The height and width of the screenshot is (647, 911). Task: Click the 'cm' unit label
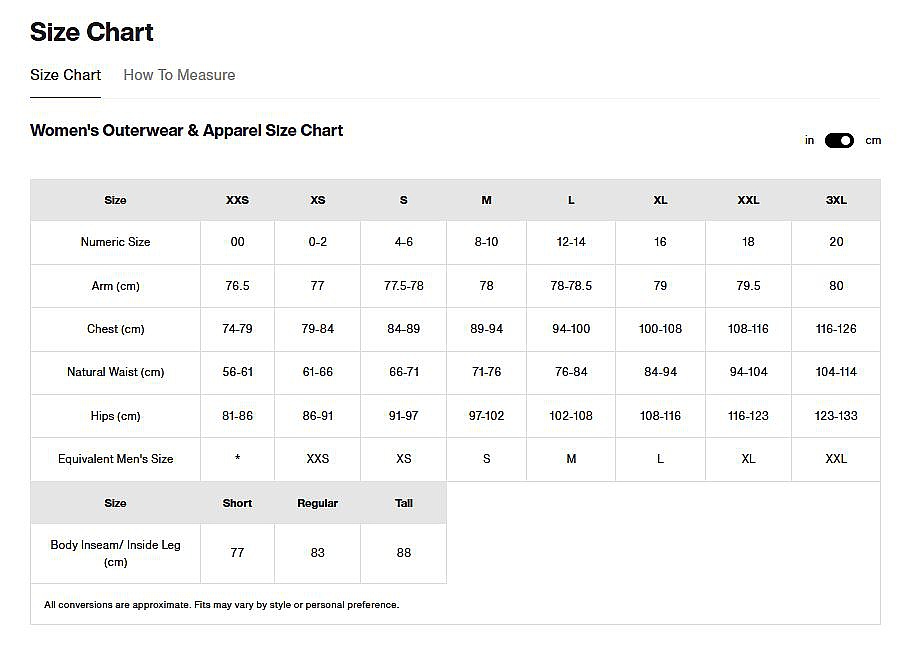873,140
